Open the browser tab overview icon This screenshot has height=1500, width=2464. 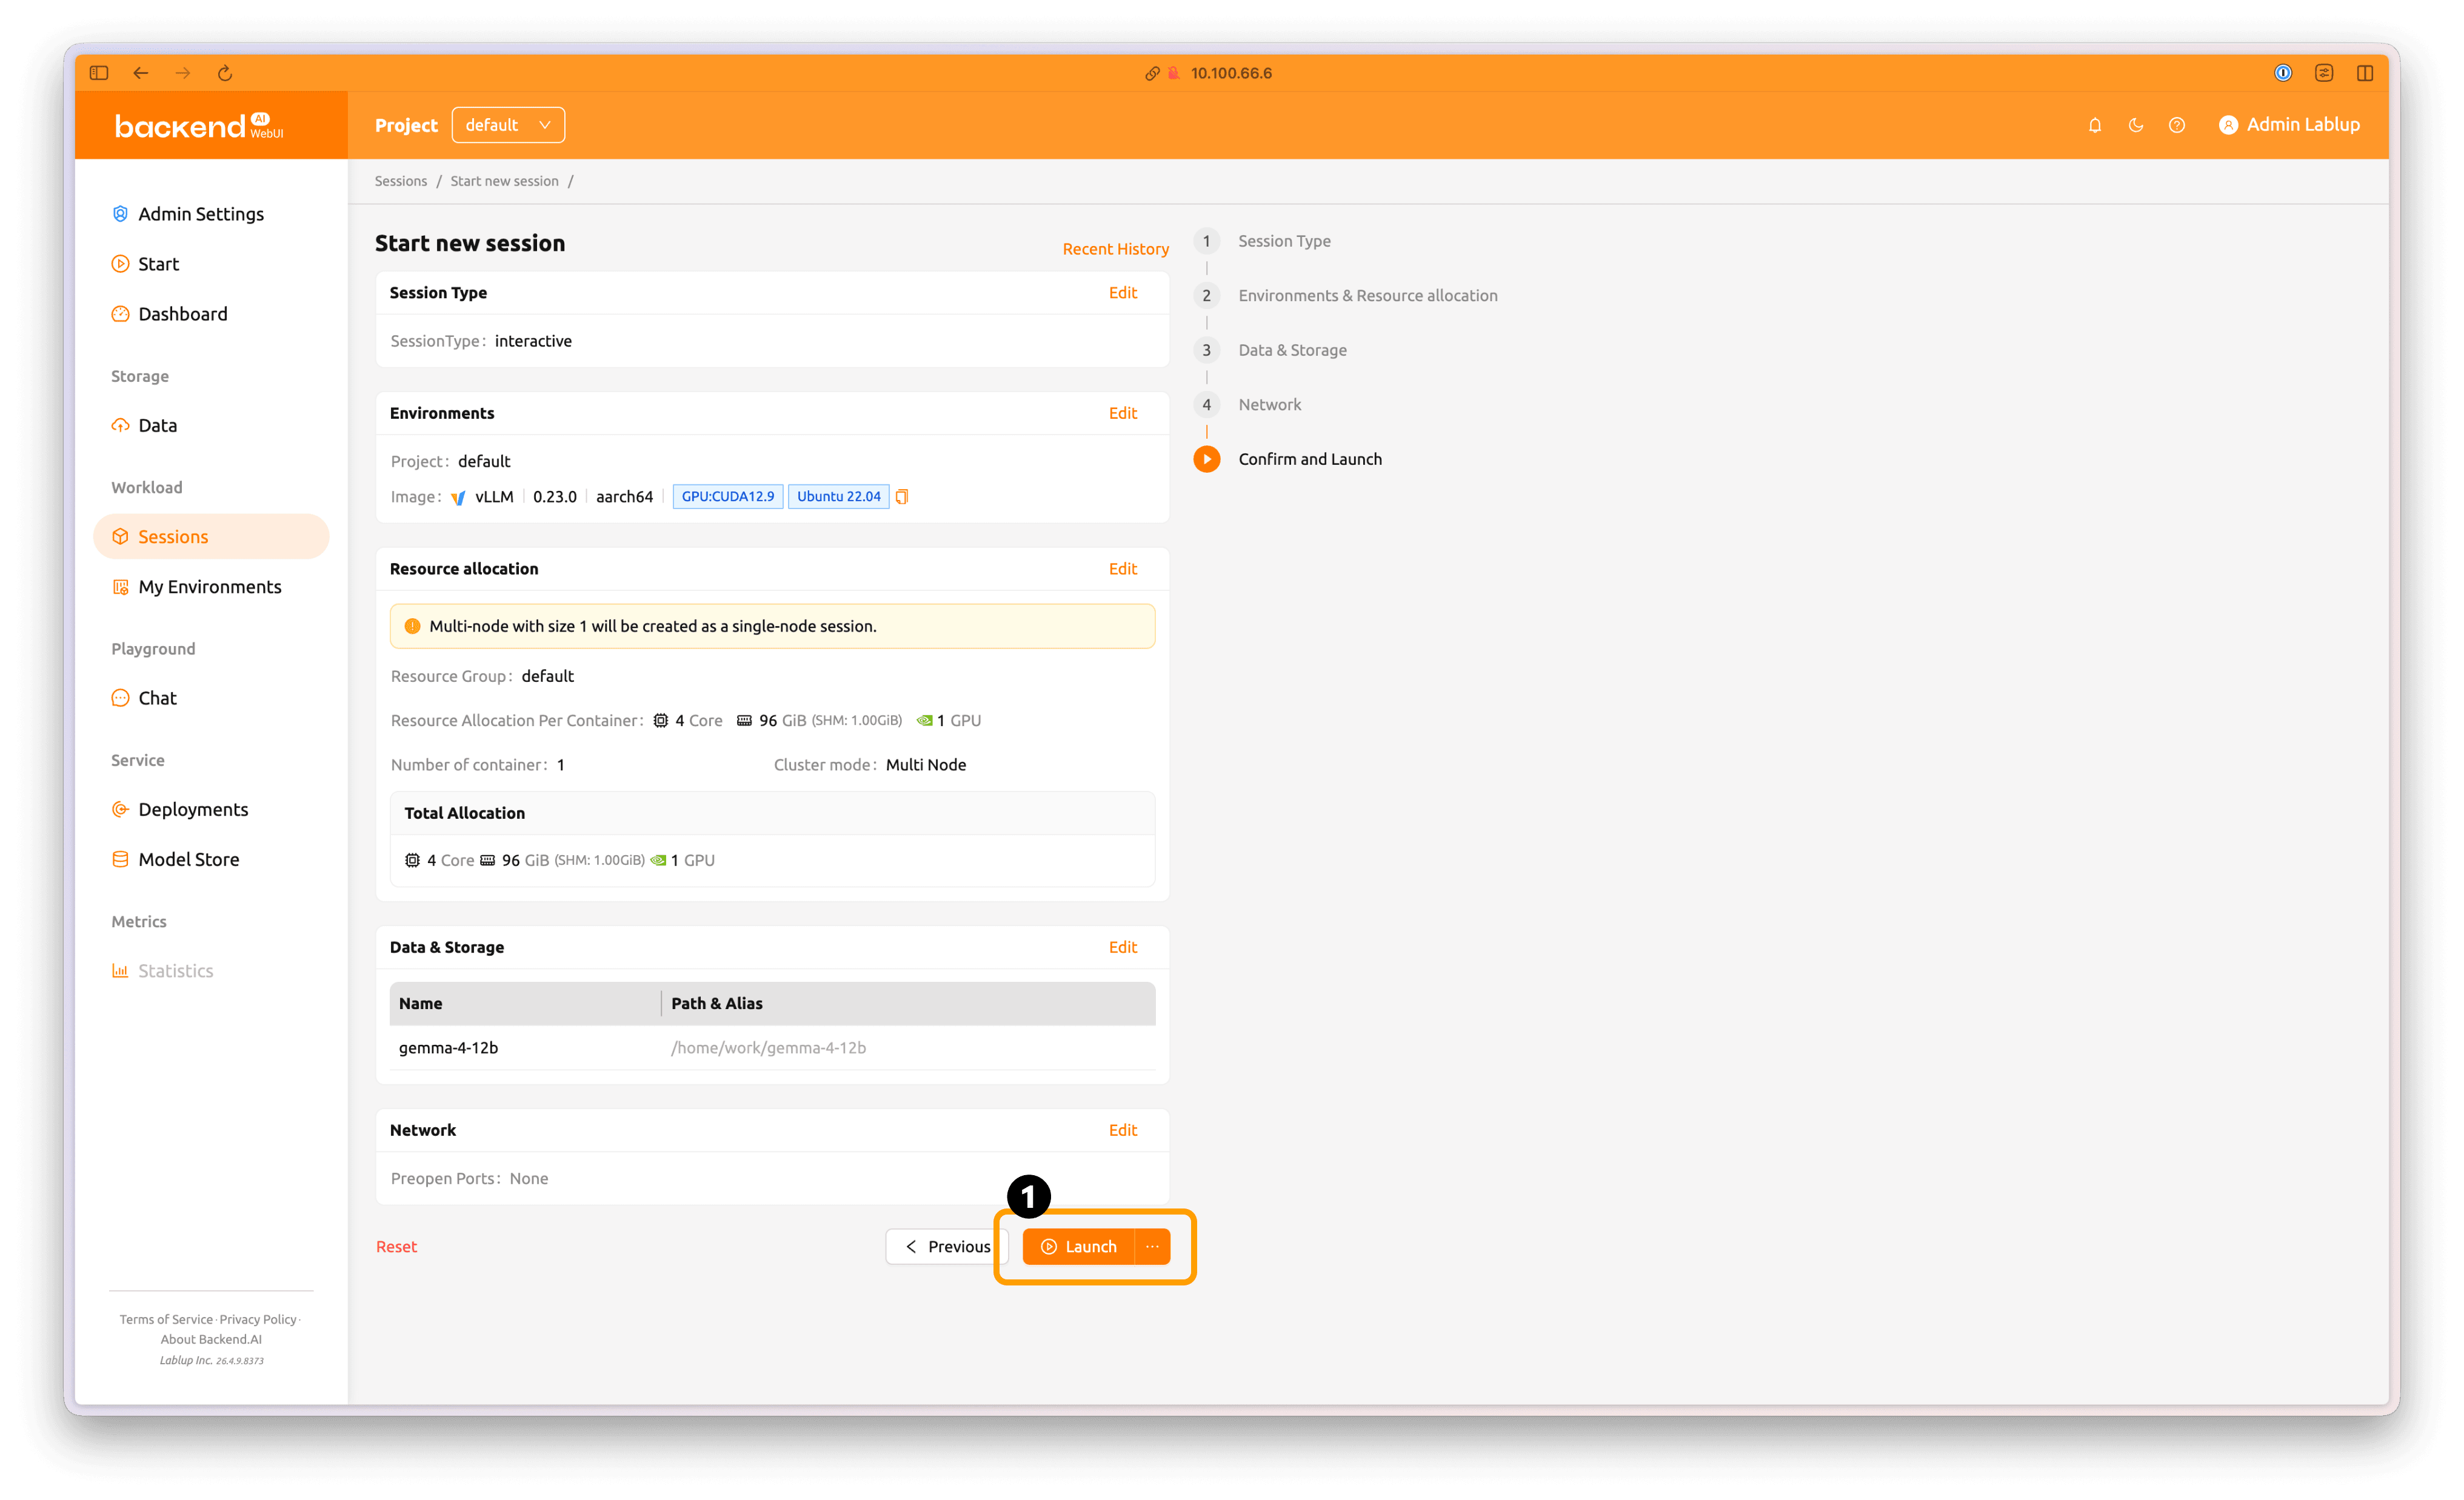[x=2324, y=73]
